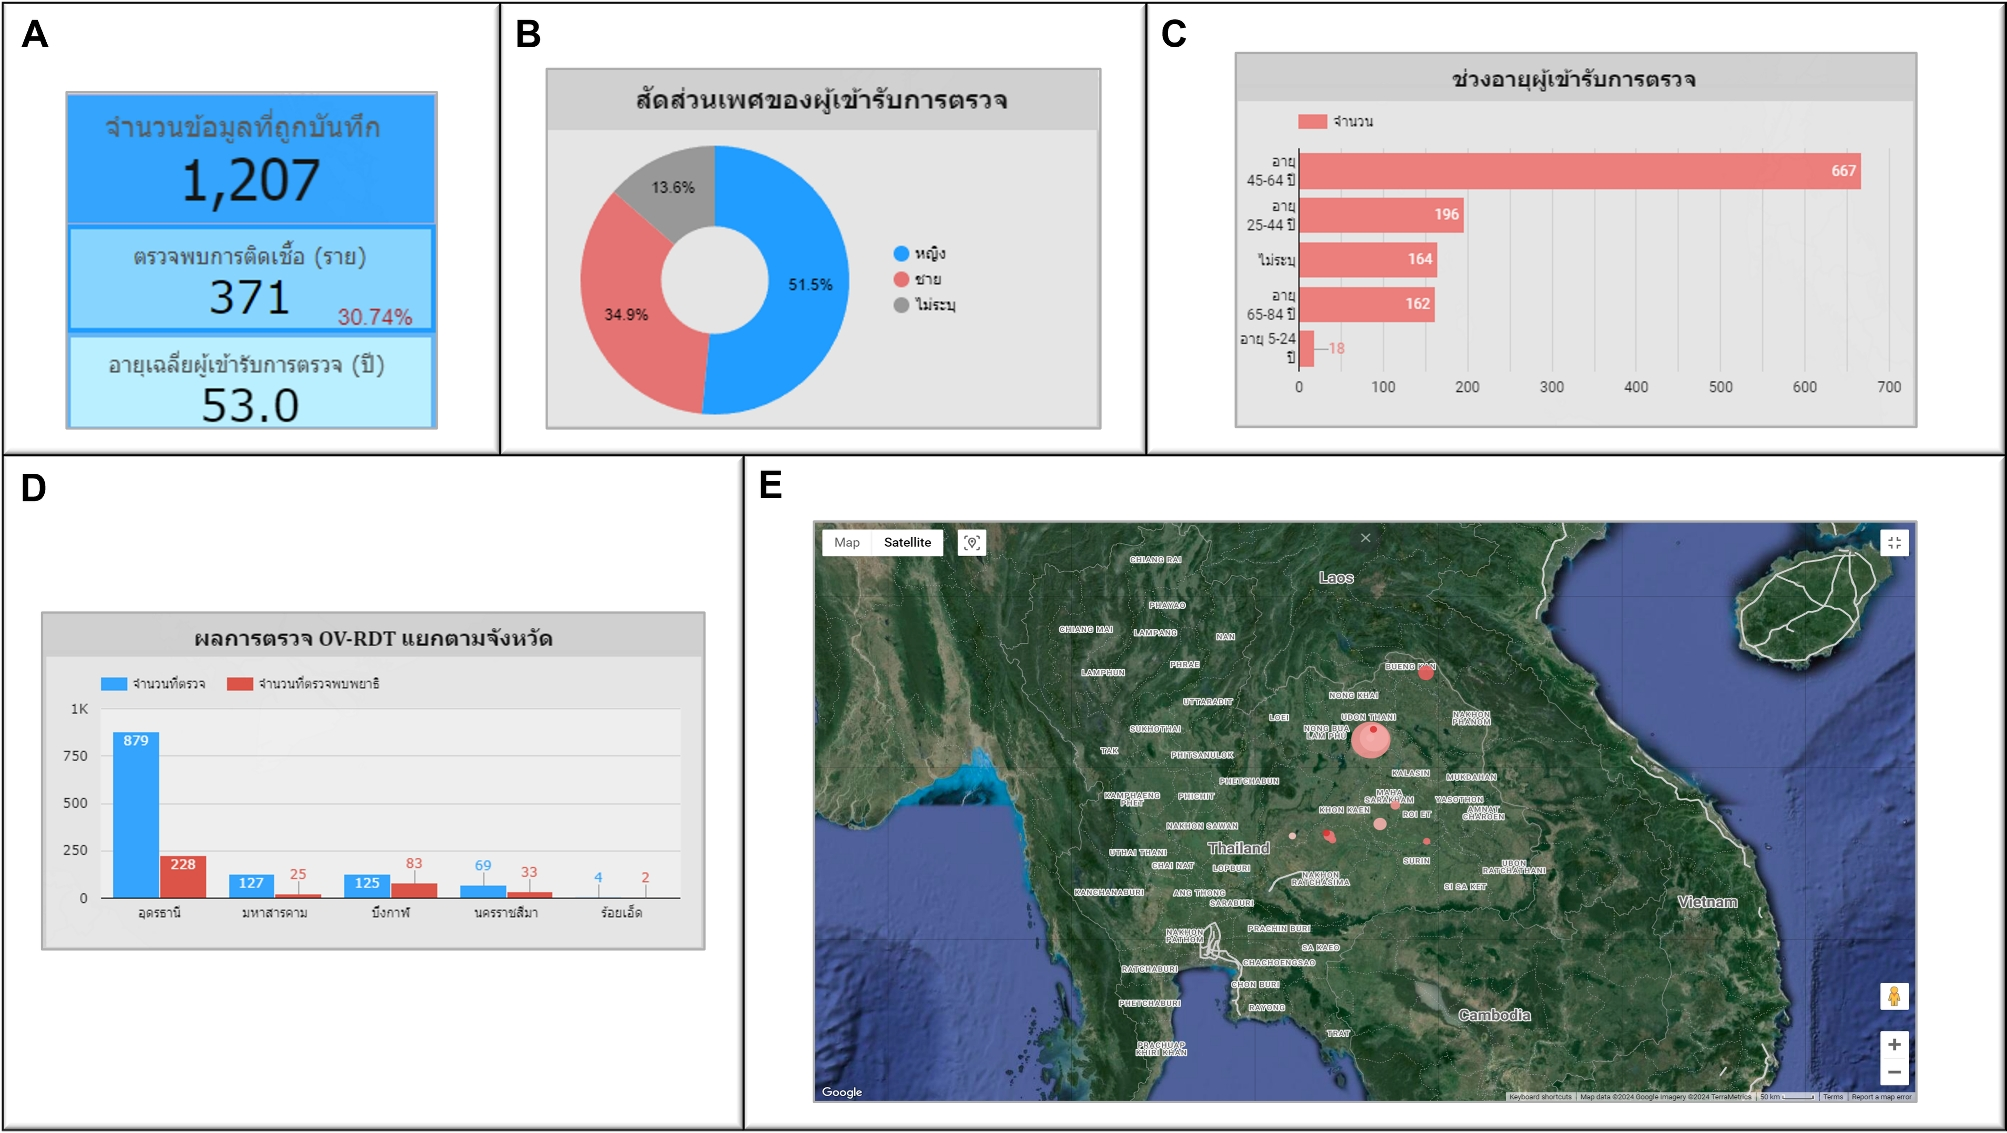Click the exit fullscreen map icon

pos(1894,543)
